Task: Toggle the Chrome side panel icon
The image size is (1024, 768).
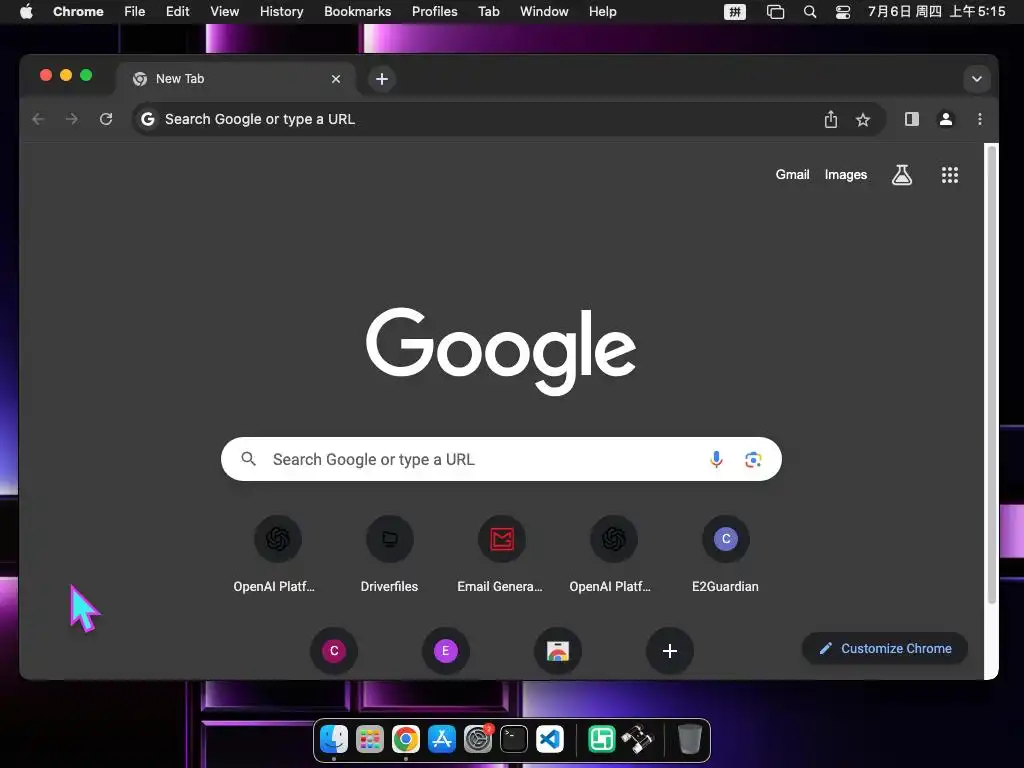Action: click(x=912, y=119)
